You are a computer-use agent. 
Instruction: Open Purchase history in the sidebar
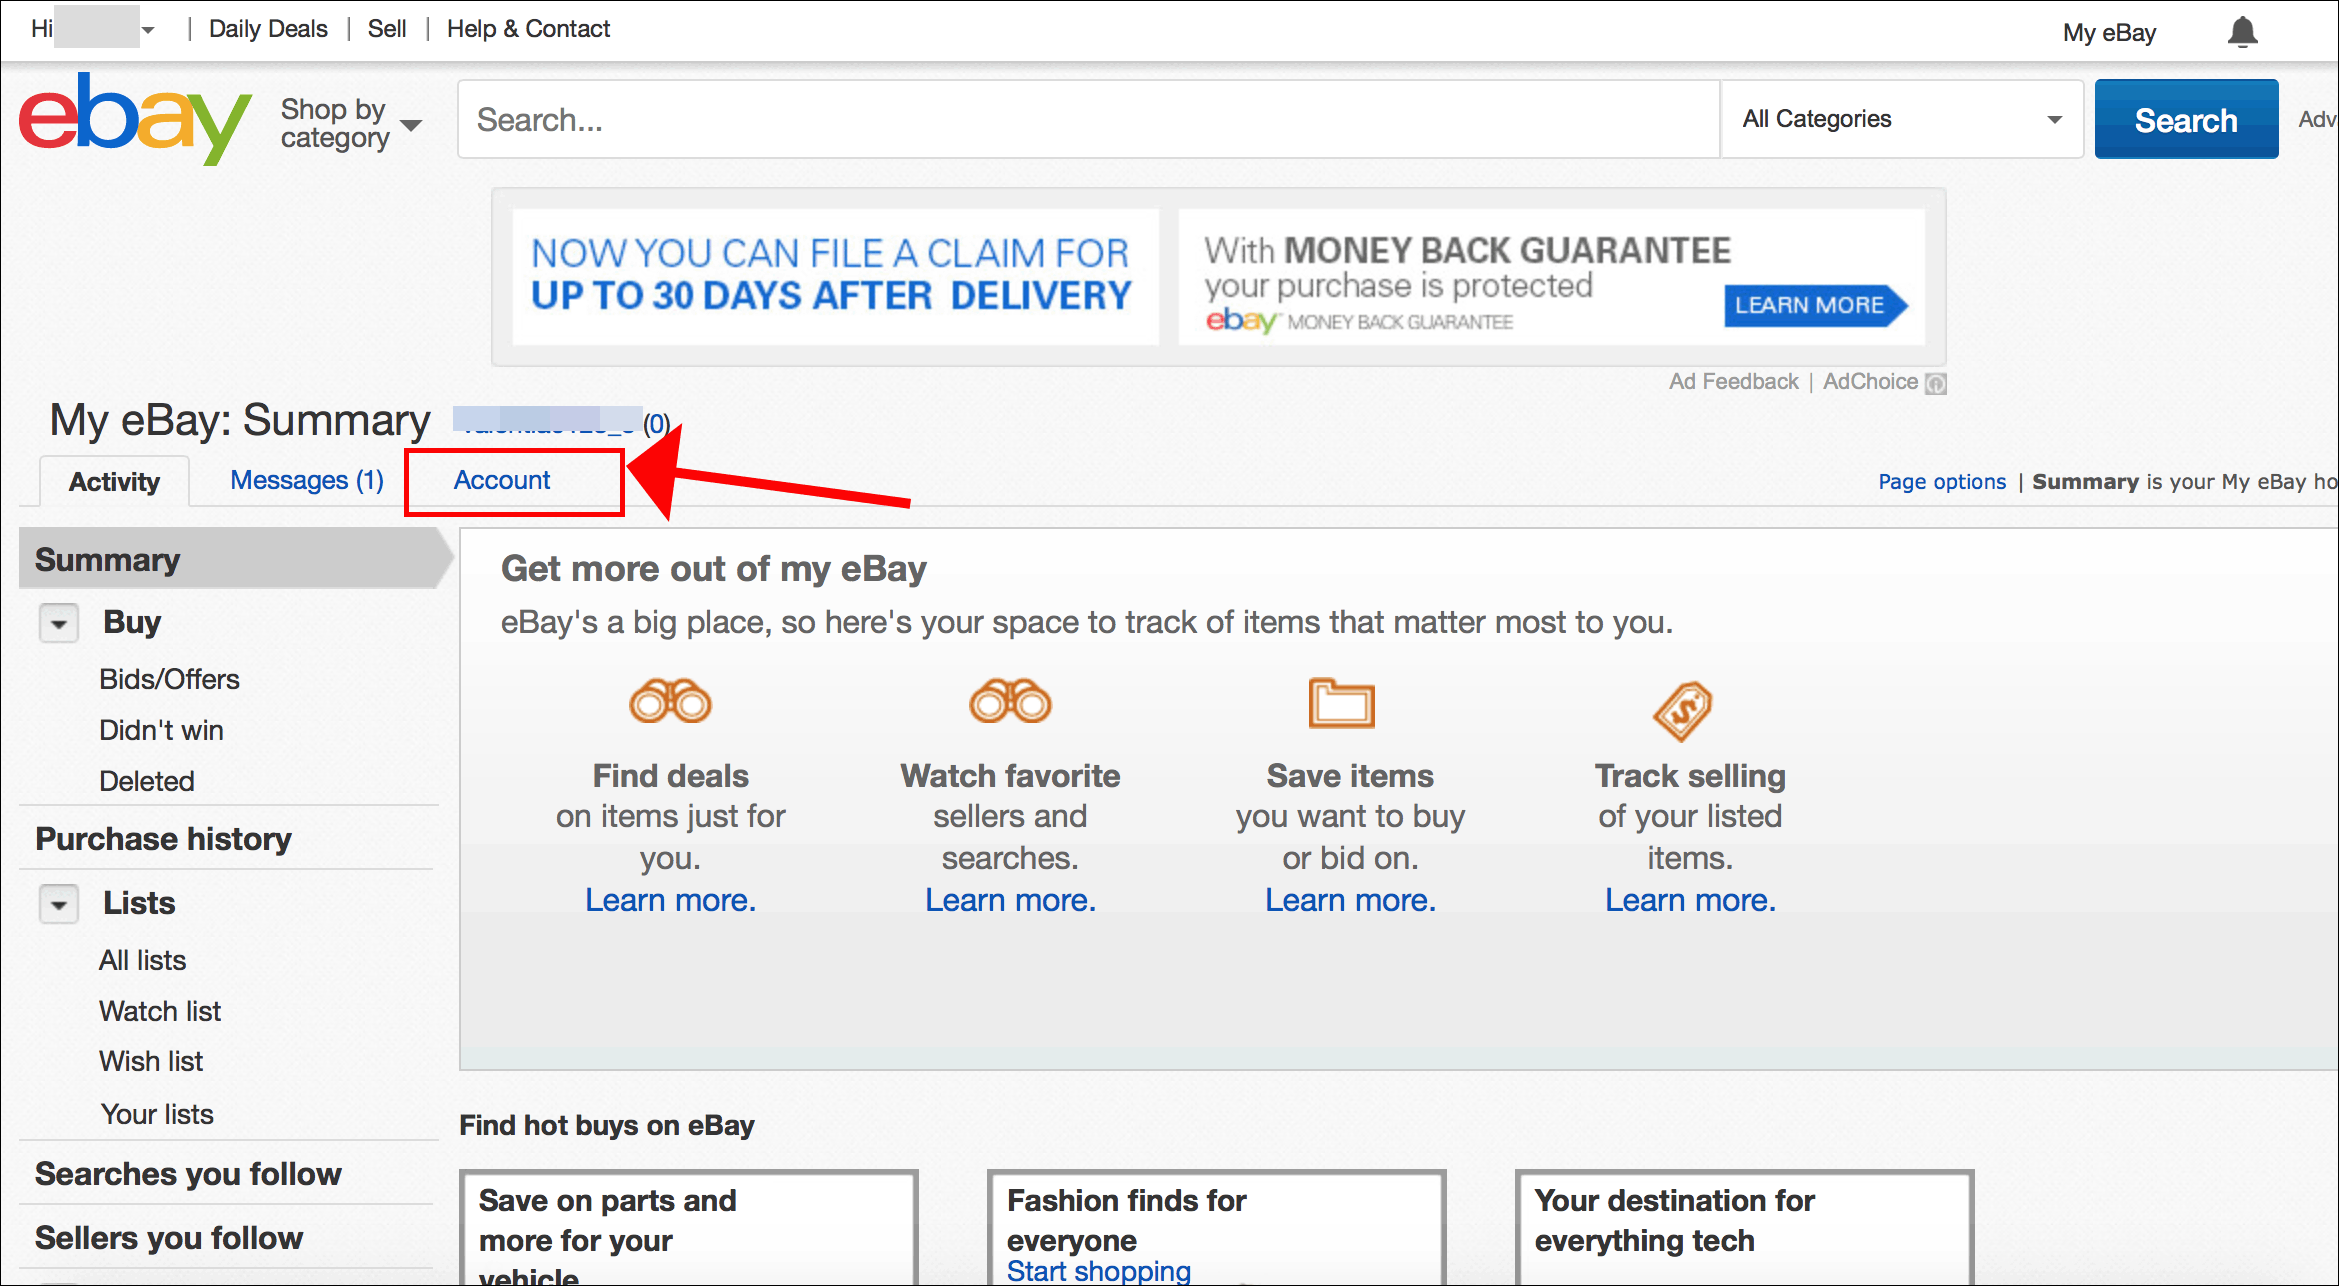(x=163, y=838)
